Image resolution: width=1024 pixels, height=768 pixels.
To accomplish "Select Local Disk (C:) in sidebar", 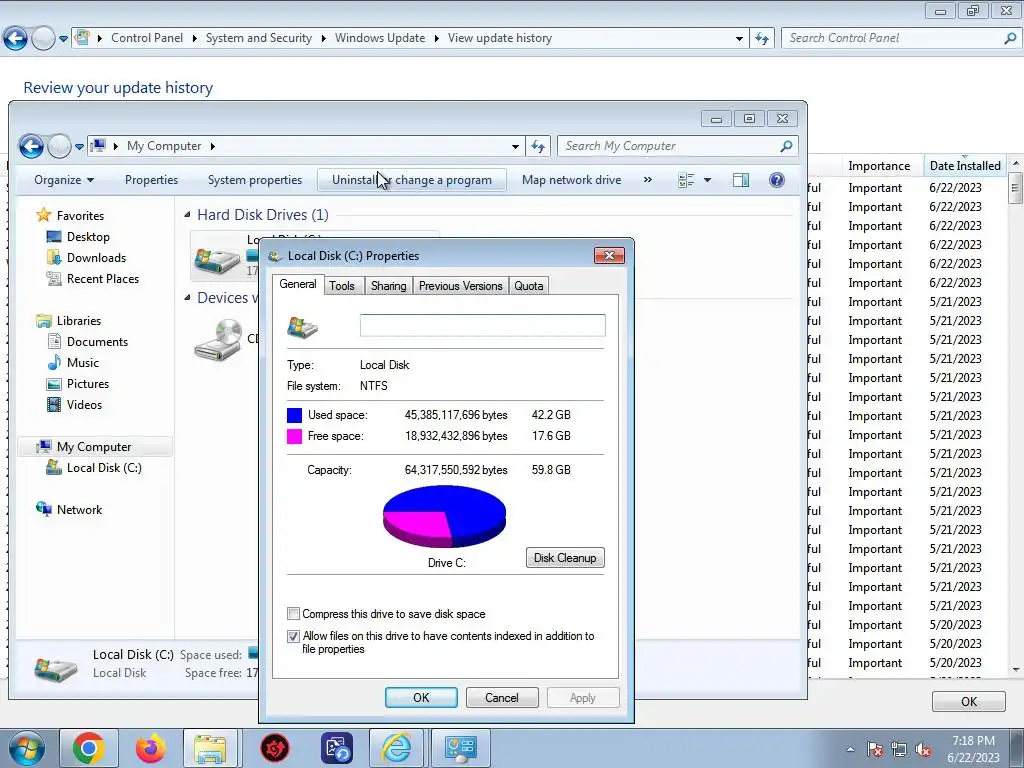I will (x=104, y=468).
